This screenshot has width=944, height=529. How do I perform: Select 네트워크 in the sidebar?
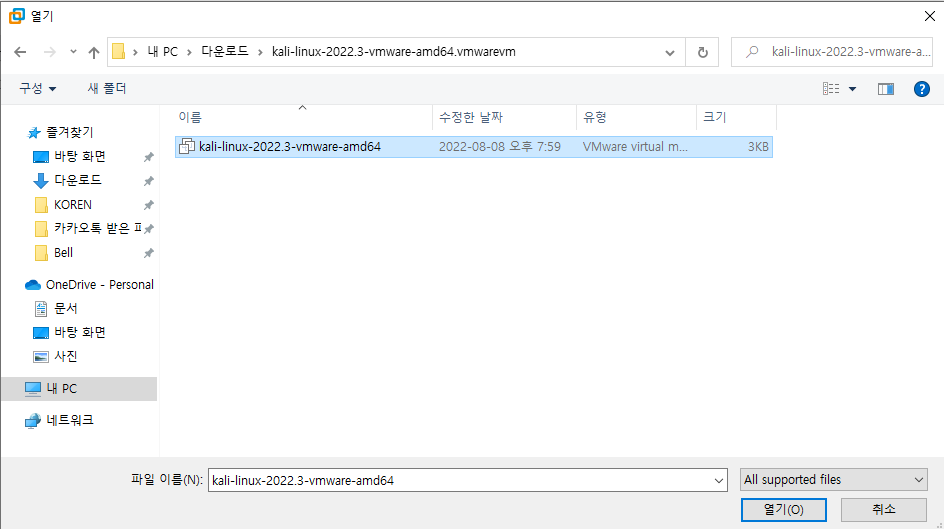(x=70, y=420)
